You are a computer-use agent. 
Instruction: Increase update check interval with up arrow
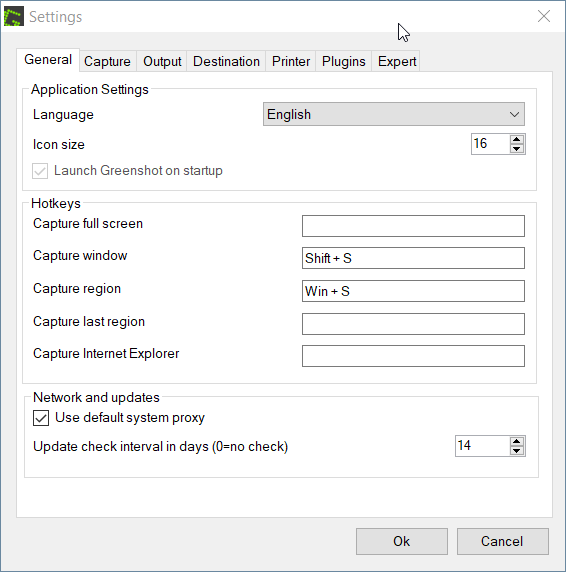516,441
